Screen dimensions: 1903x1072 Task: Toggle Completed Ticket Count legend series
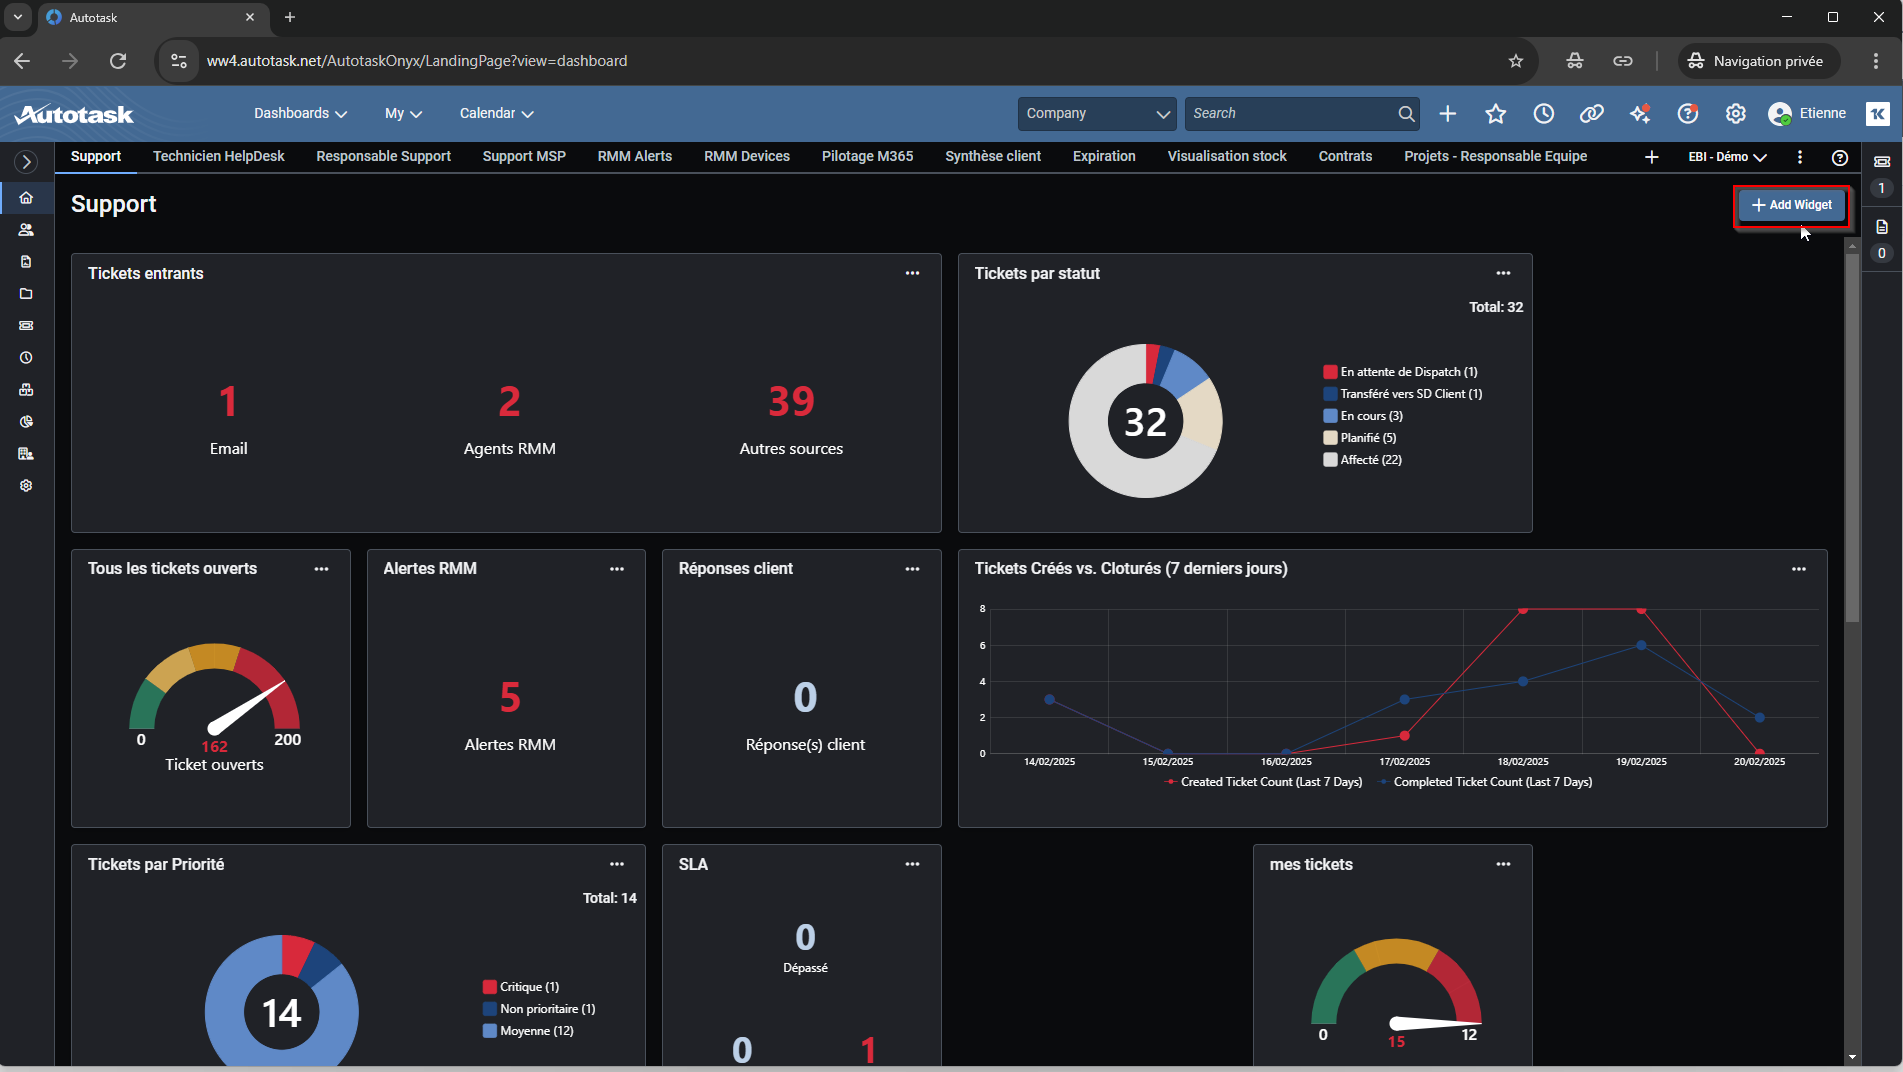pyautogui.click(x=1486, y=782)
